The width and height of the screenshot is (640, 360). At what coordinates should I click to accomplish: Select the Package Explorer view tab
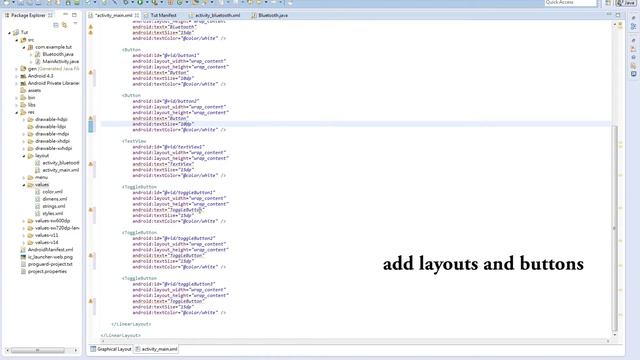[29, 15]
